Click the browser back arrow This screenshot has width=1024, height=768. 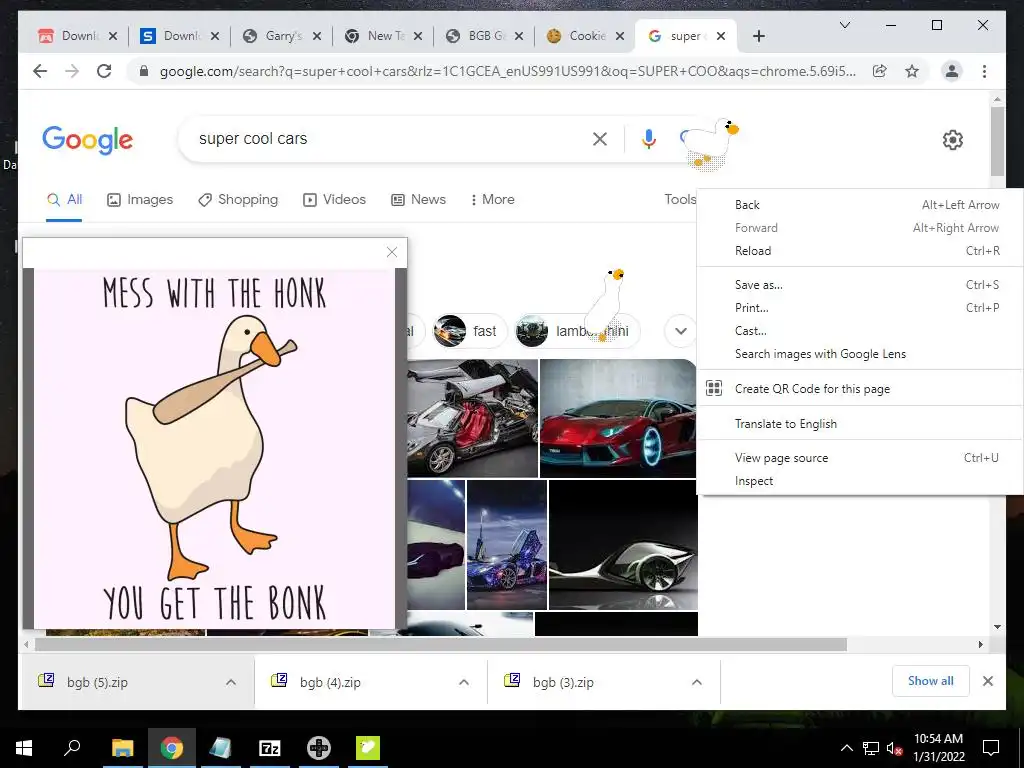(x=40, y=71)
